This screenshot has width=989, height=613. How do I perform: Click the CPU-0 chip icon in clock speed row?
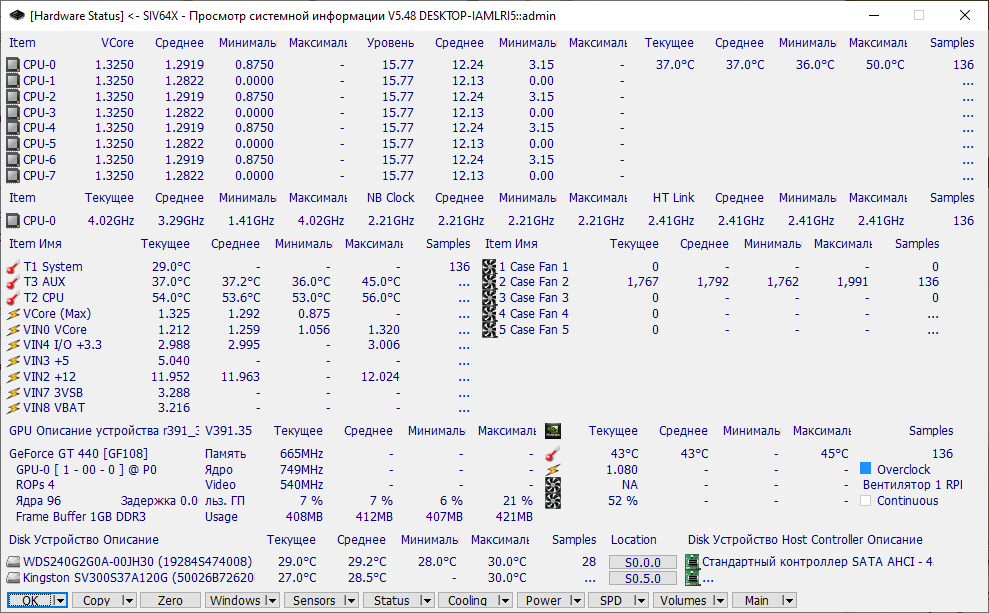click(x=13, y=221)
